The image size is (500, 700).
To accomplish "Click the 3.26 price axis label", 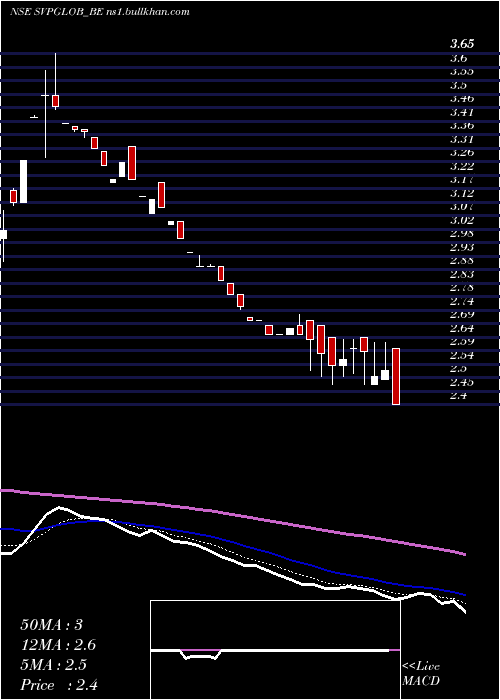I will click(x=462, y=153).
